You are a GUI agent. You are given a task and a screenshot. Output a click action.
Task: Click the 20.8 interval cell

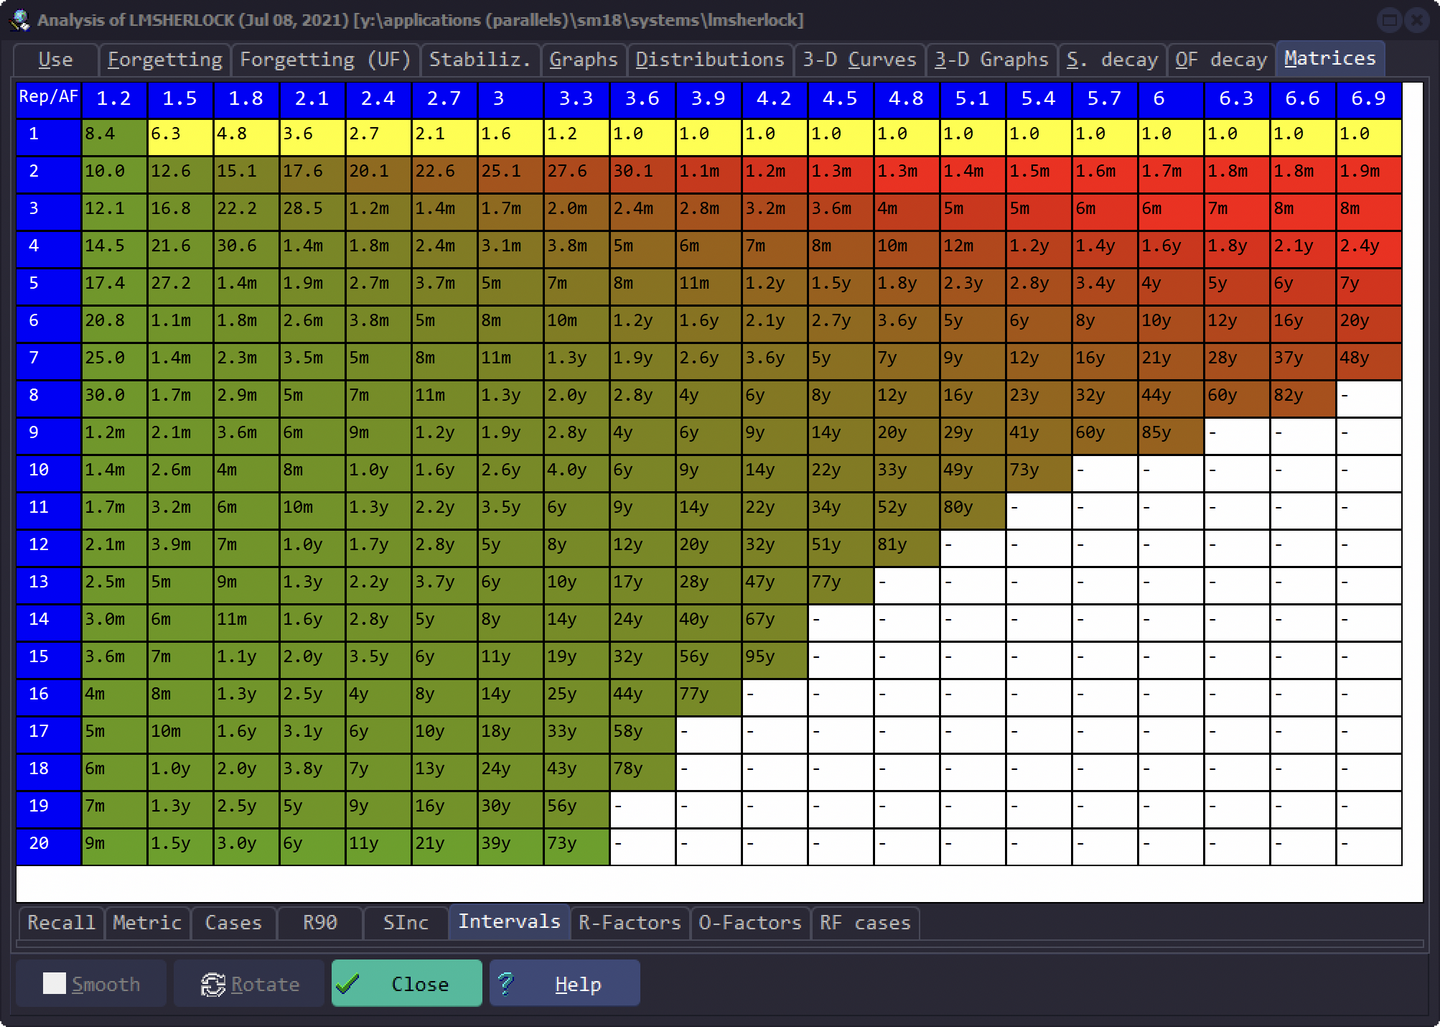(114, 324)
